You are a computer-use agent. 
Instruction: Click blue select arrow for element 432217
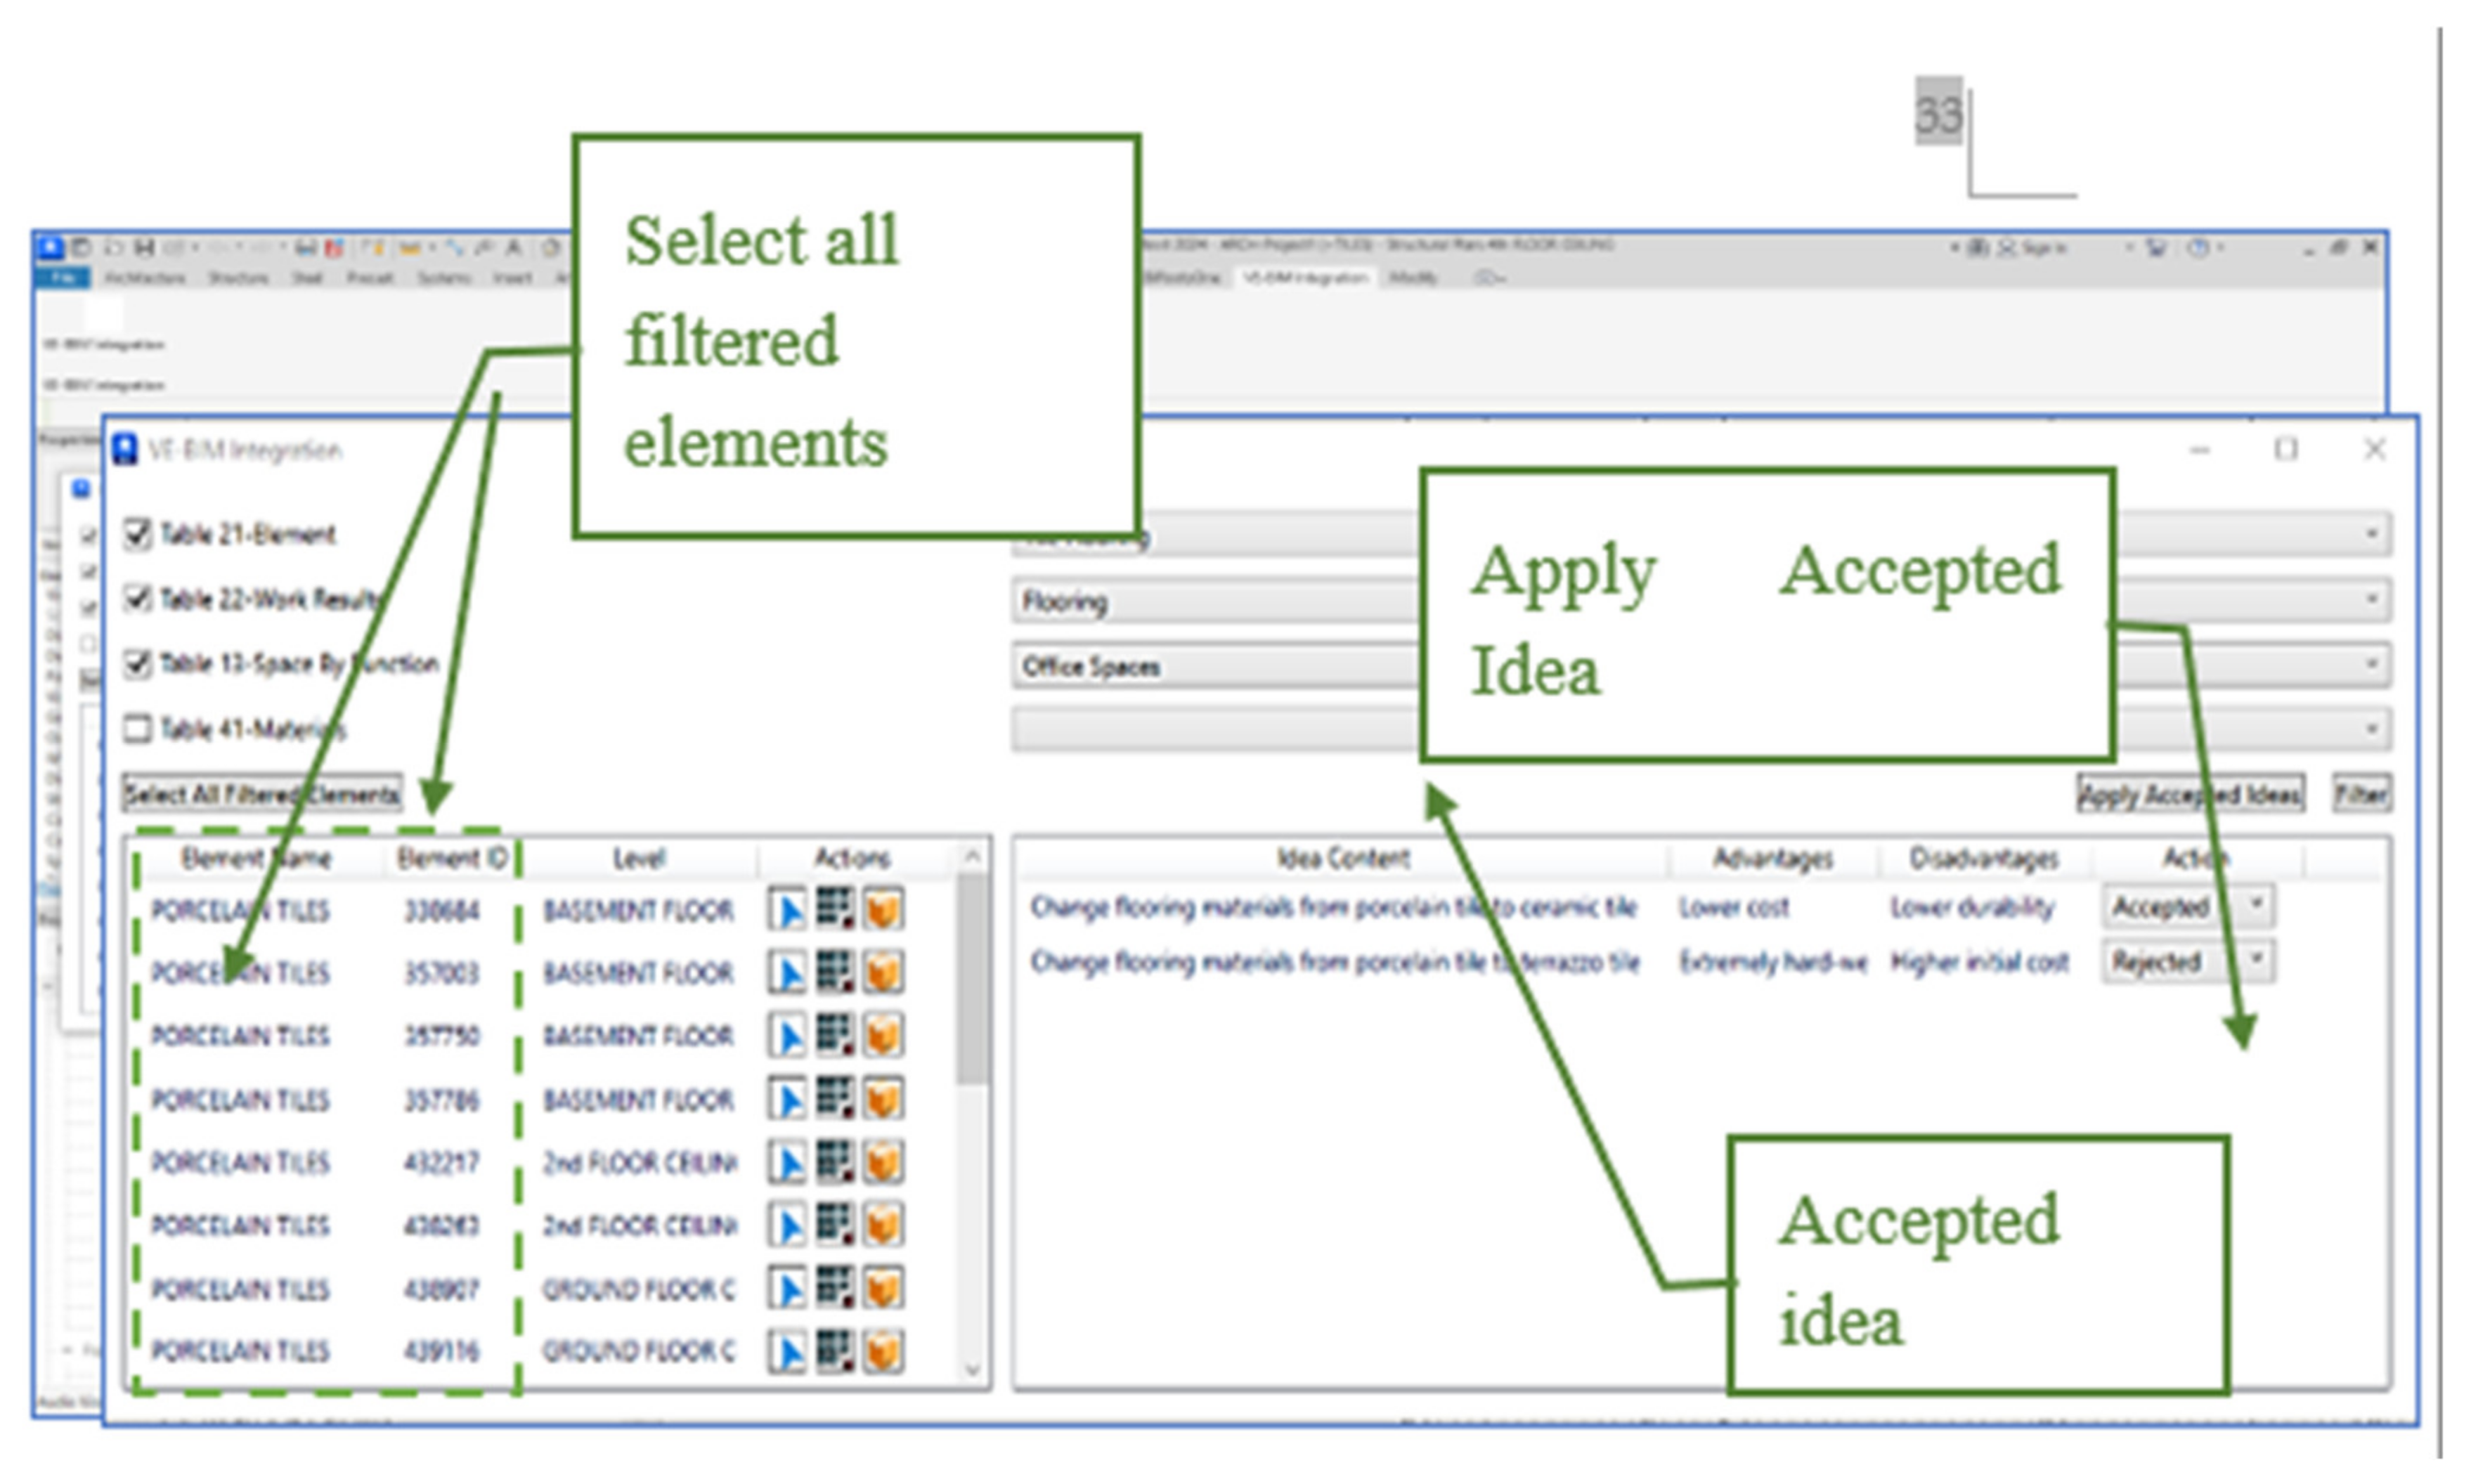click(x=788, y=1163)
